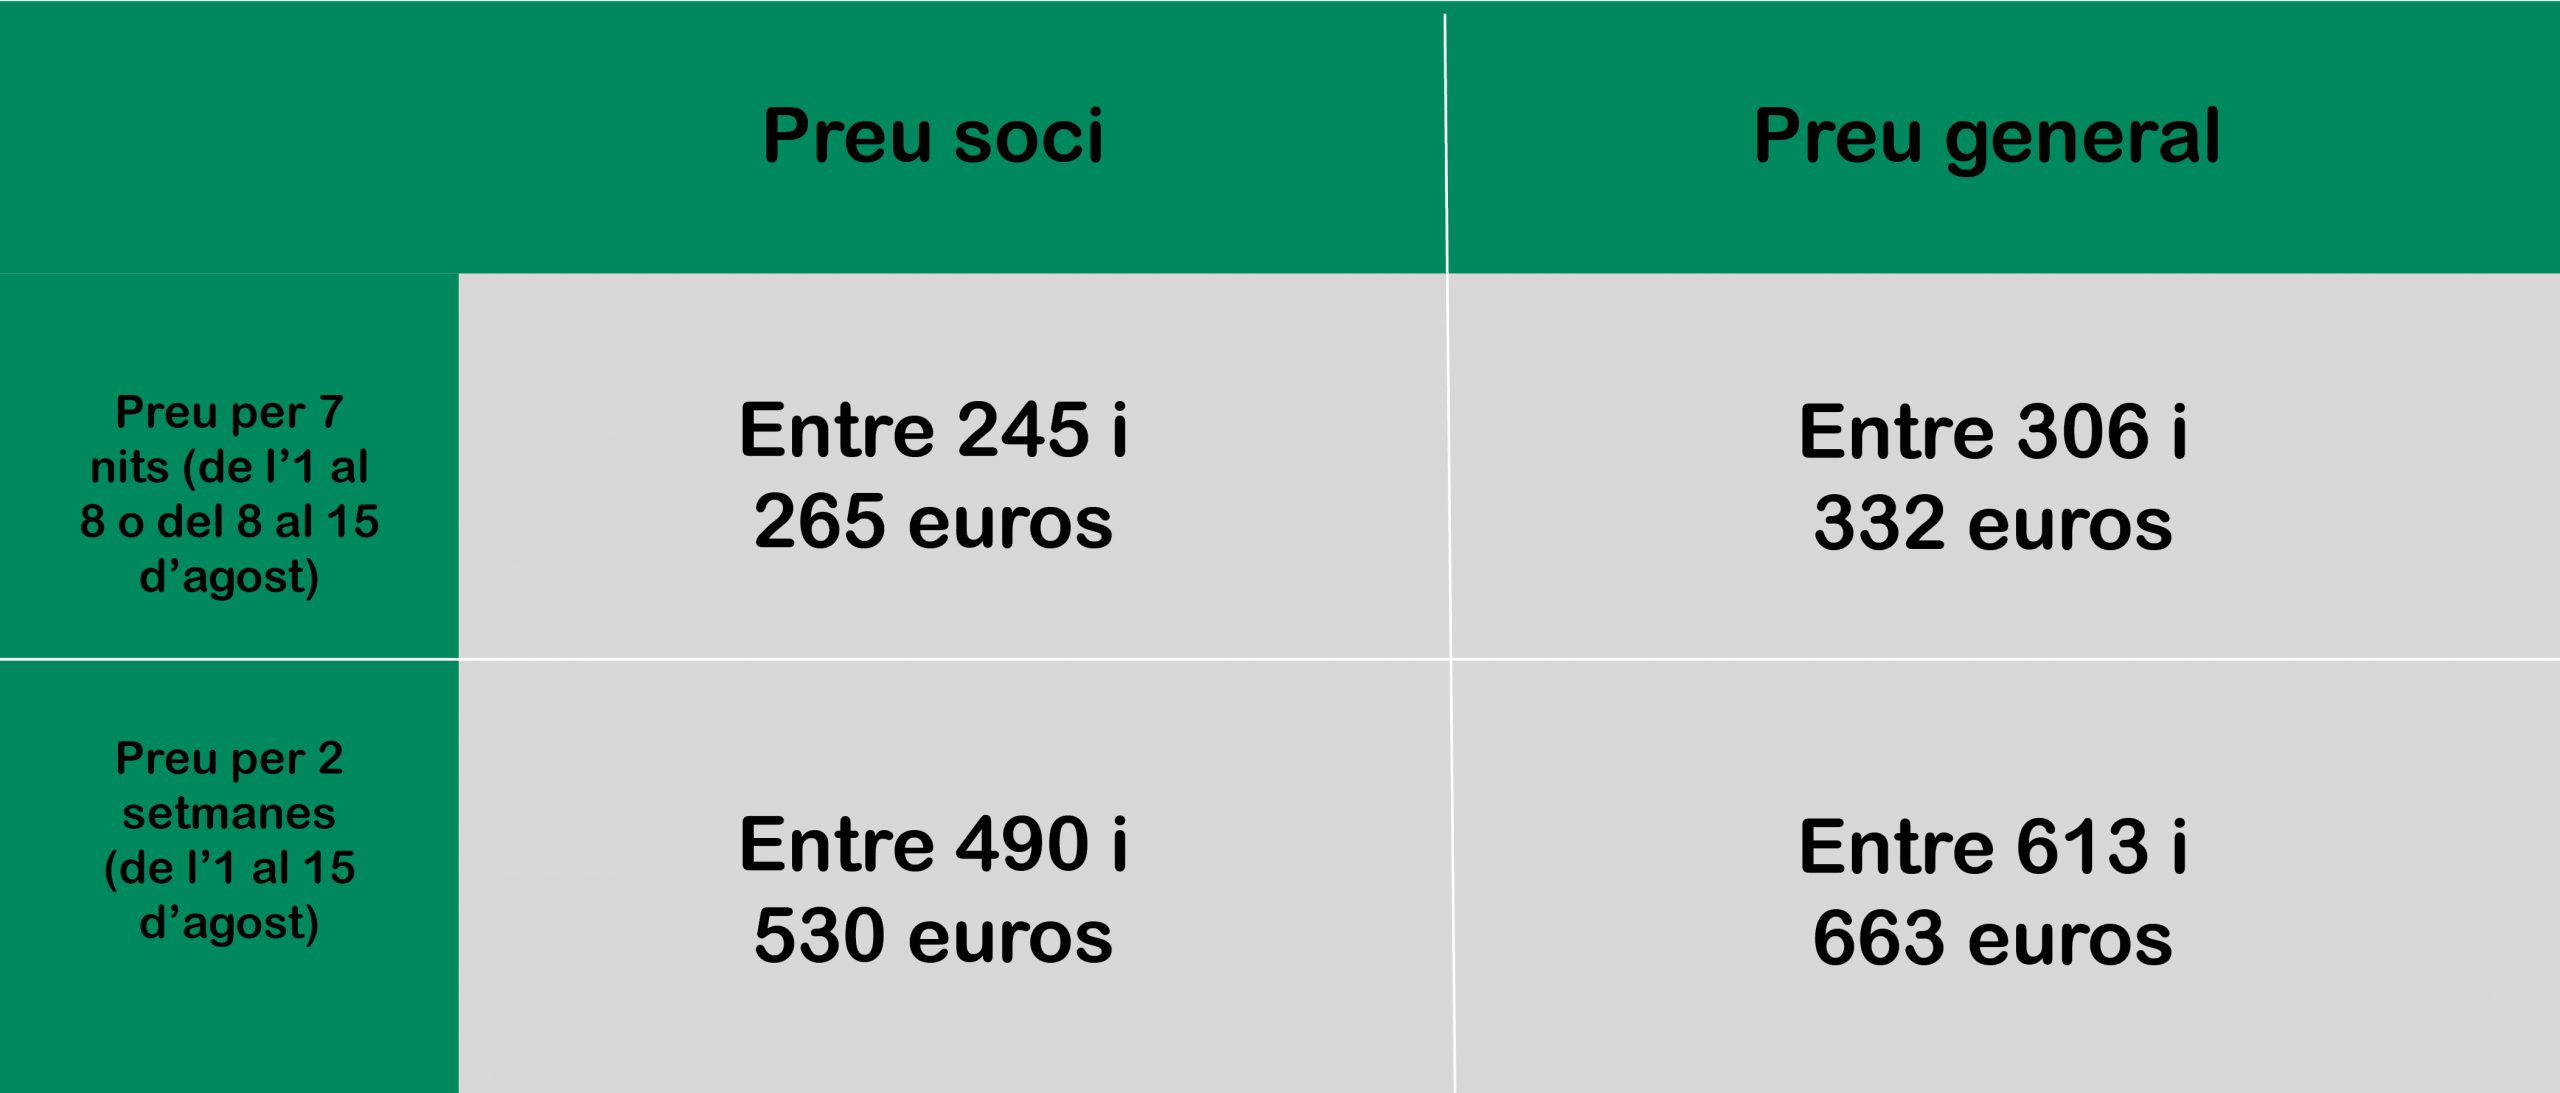The width and height of the screenshot is (2560, 1093).
Task: Click the 'Preu soci' column header
Action: point(933,136)
